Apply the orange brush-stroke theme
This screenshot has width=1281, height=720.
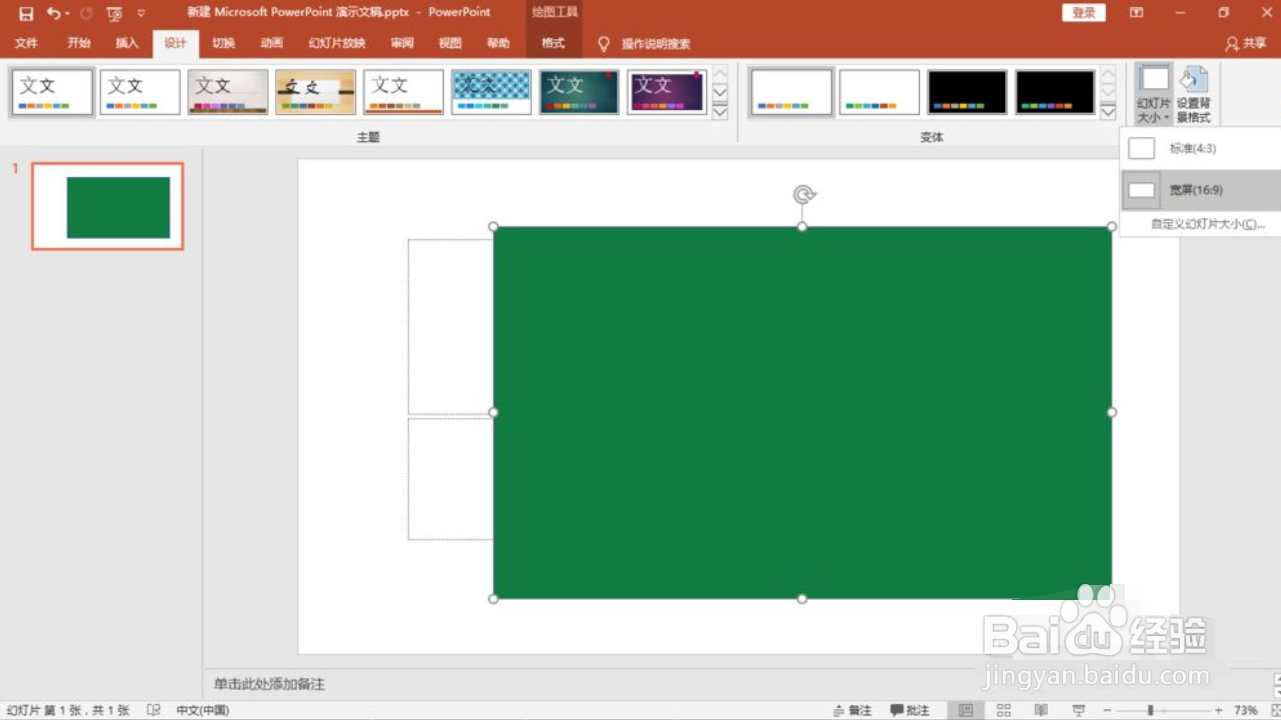(x=316, y=92)
